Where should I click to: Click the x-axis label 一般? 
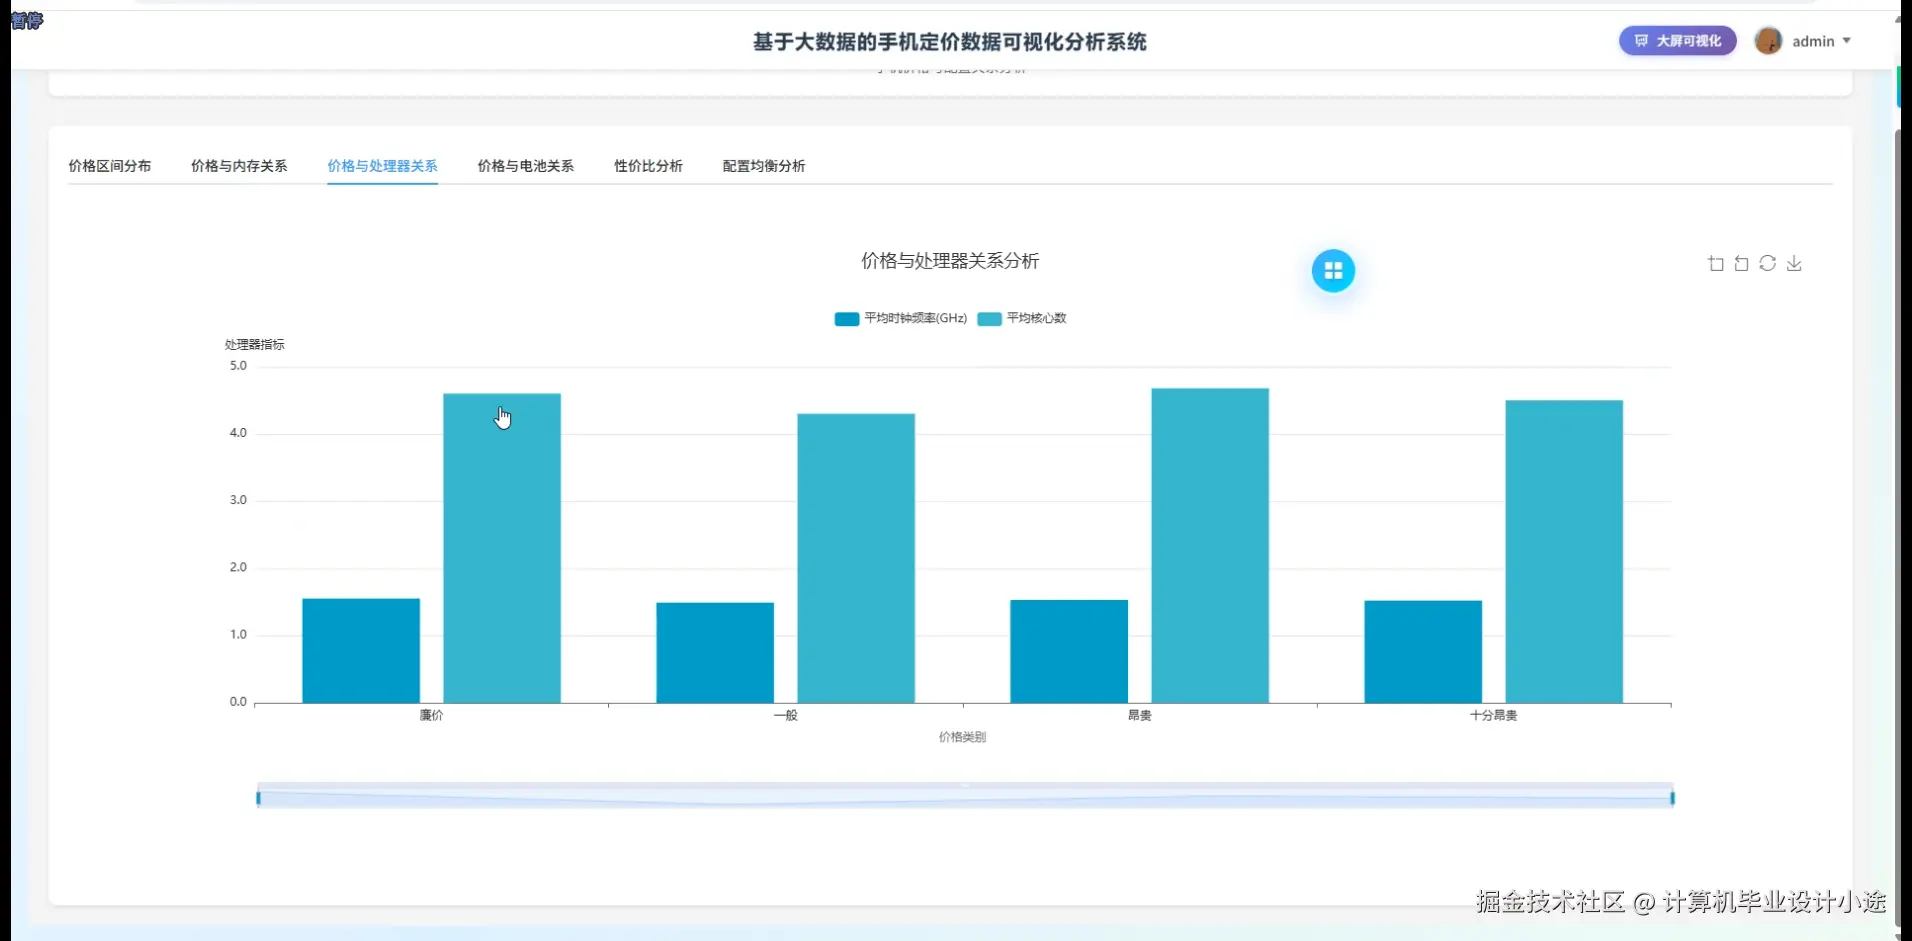tap(785, 716)
